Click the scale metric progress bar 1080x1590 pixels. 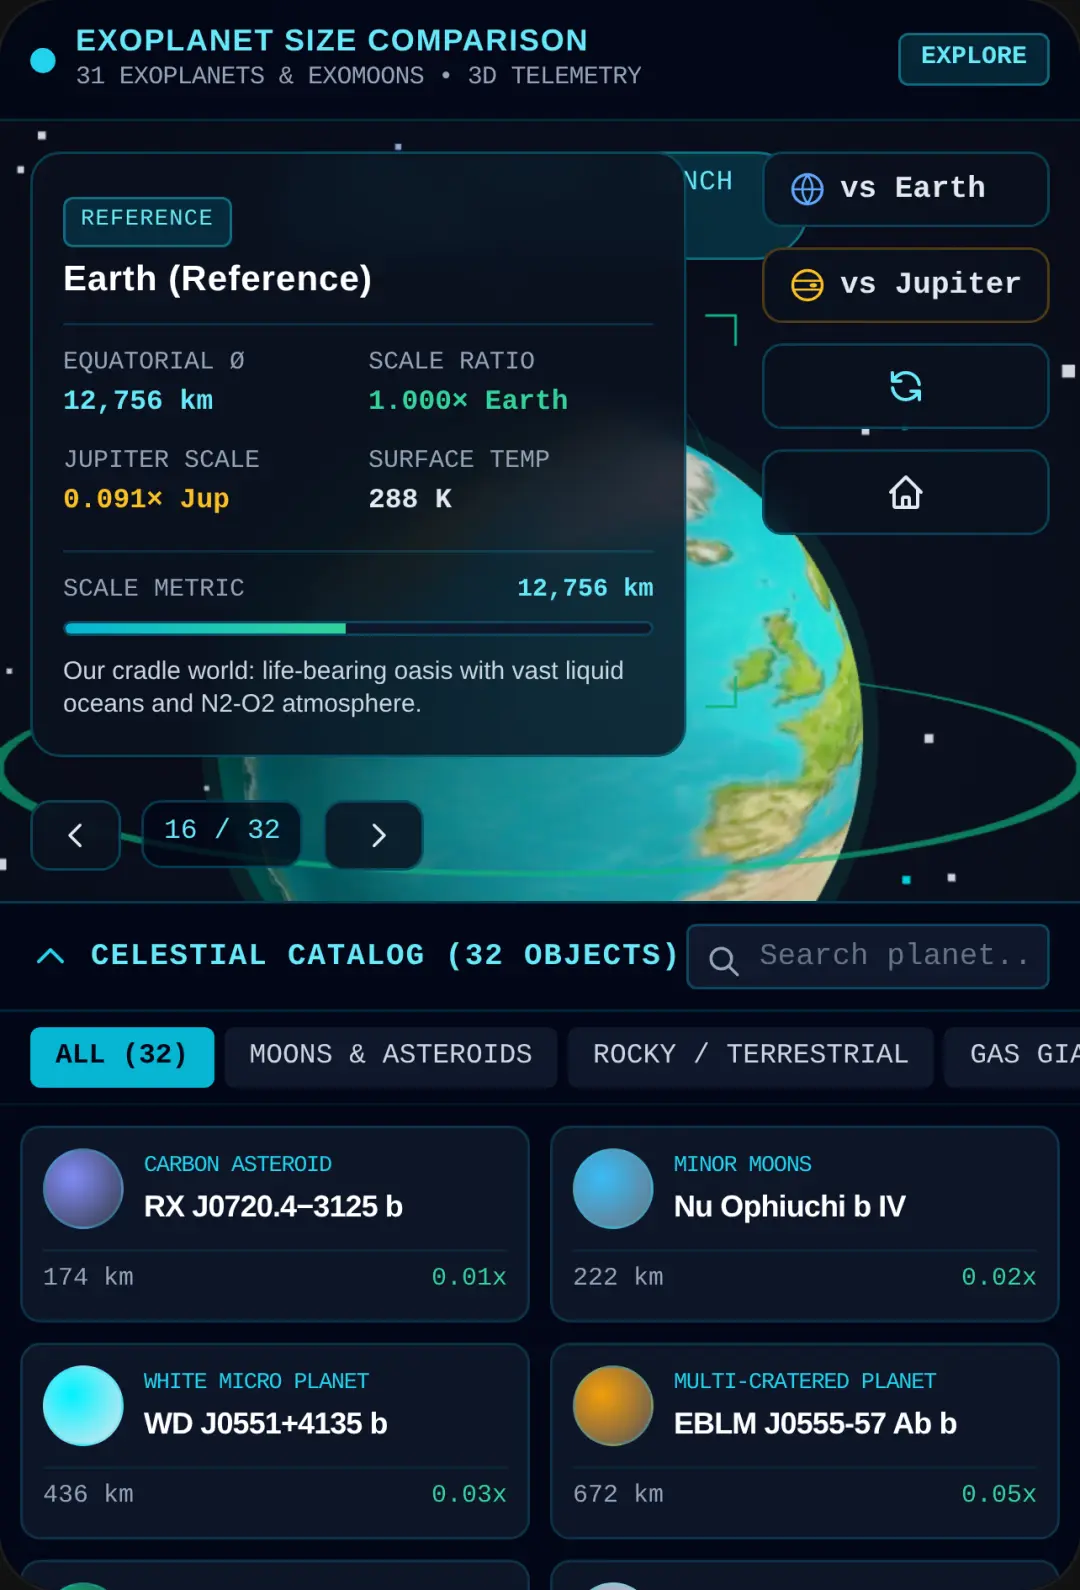(358, 629)
